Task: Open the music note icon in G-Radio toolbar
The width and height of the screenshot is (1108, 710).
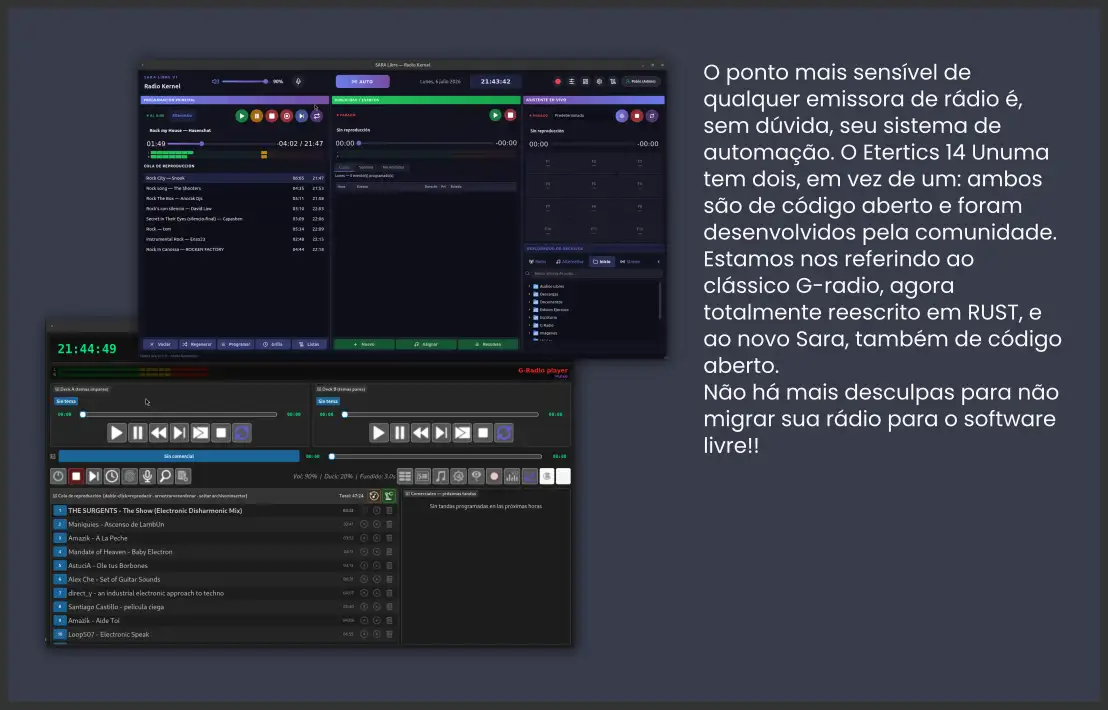Action: (440, 476)
